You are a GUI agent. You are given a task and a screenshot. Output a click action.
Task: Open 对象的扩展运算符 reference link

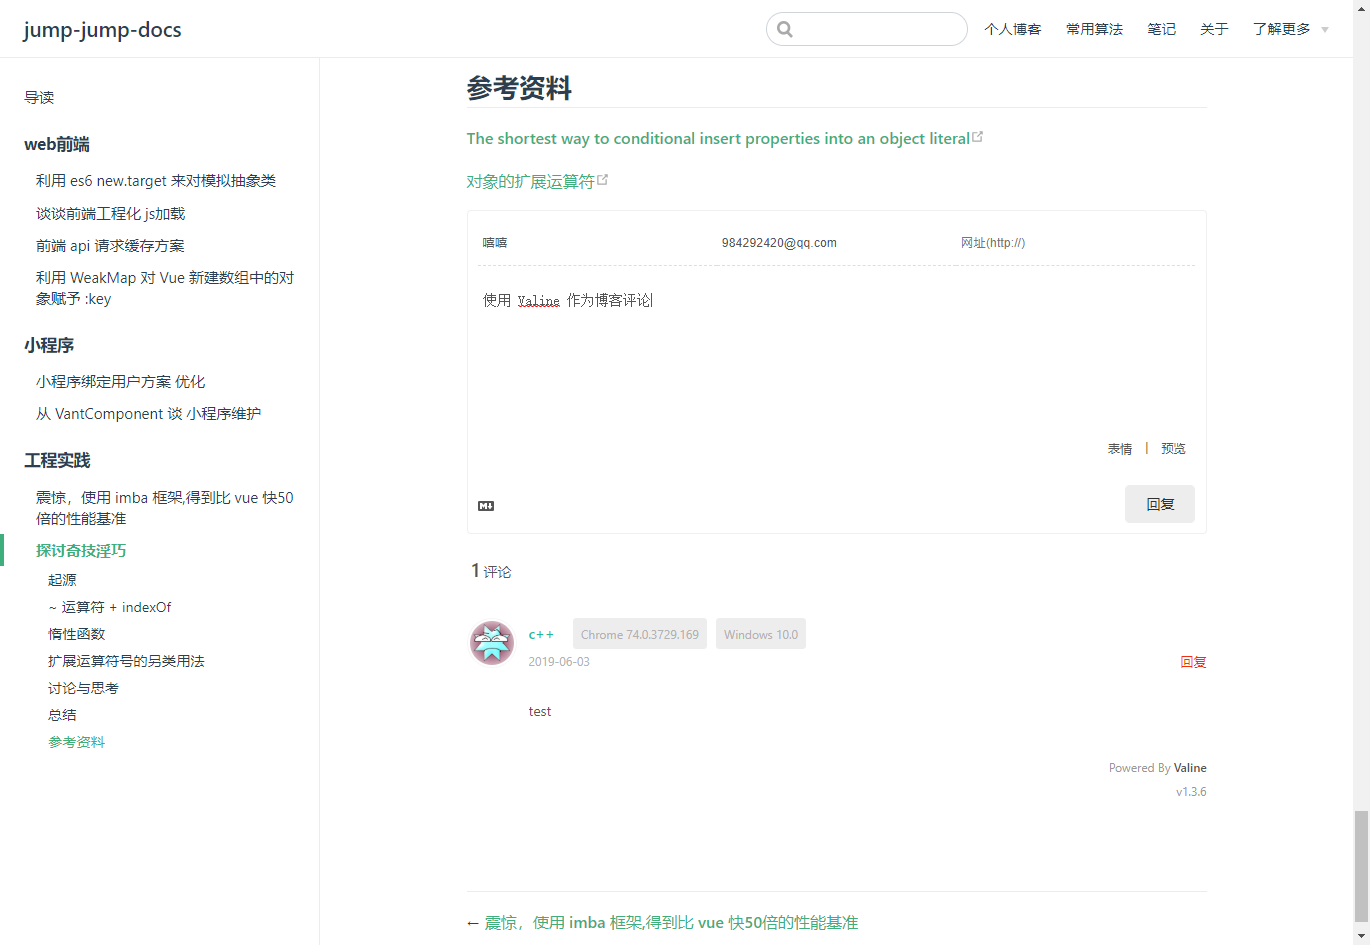(531, 181)
